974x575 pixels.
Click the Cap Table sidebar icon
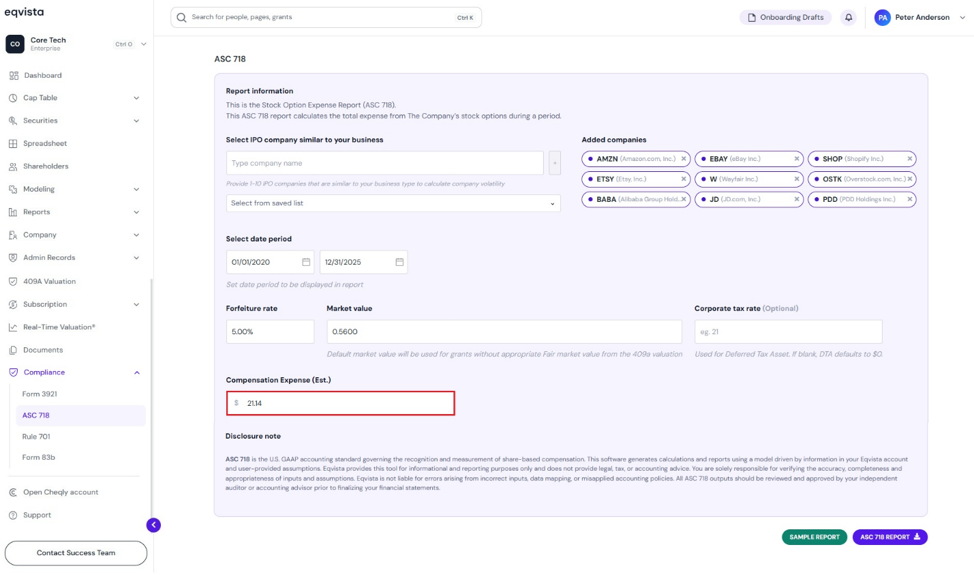coord(13,98)
